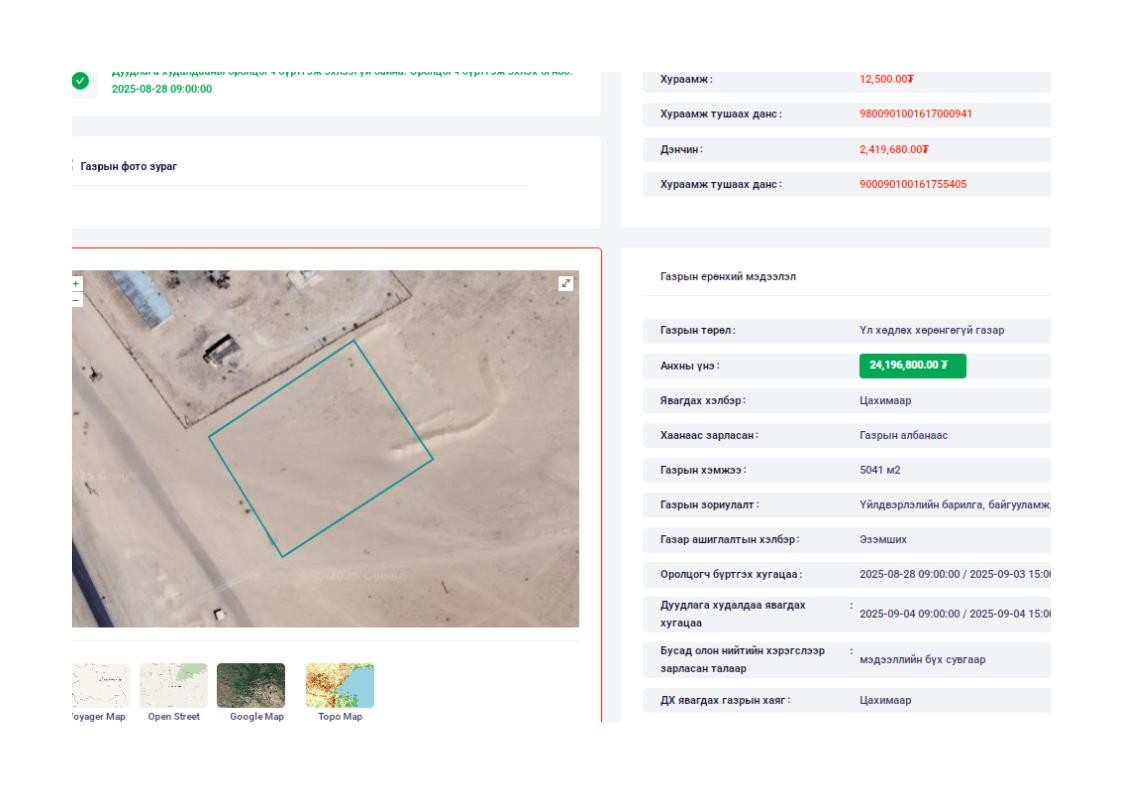This screenshot has height=793, width=1122.
Task: Choose the Google Map satellite thumbnail
Action: pyautogui.click(x=251, y=685)
